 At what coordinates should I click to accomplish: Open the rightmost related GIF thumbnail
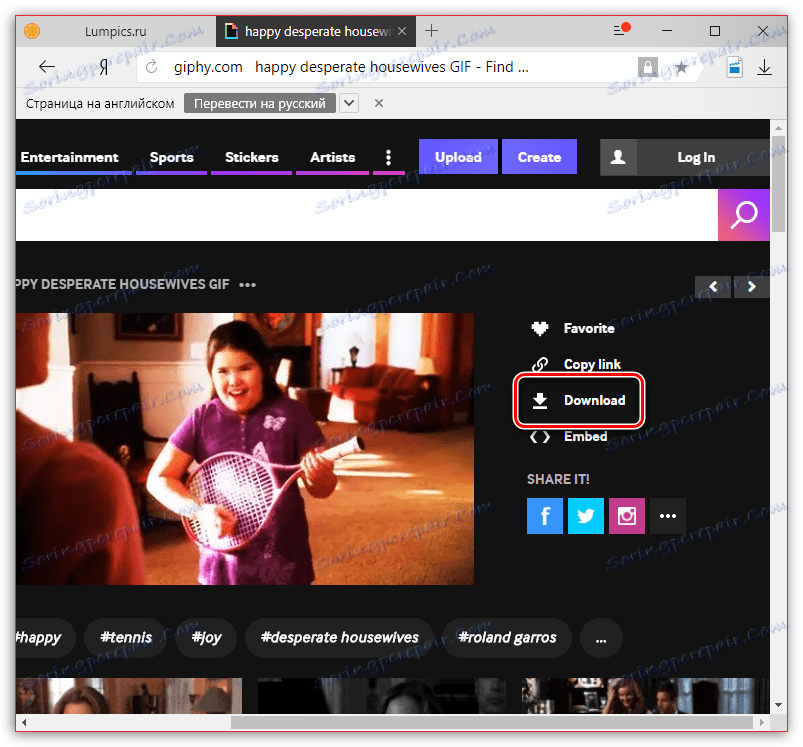click(645, 696)
